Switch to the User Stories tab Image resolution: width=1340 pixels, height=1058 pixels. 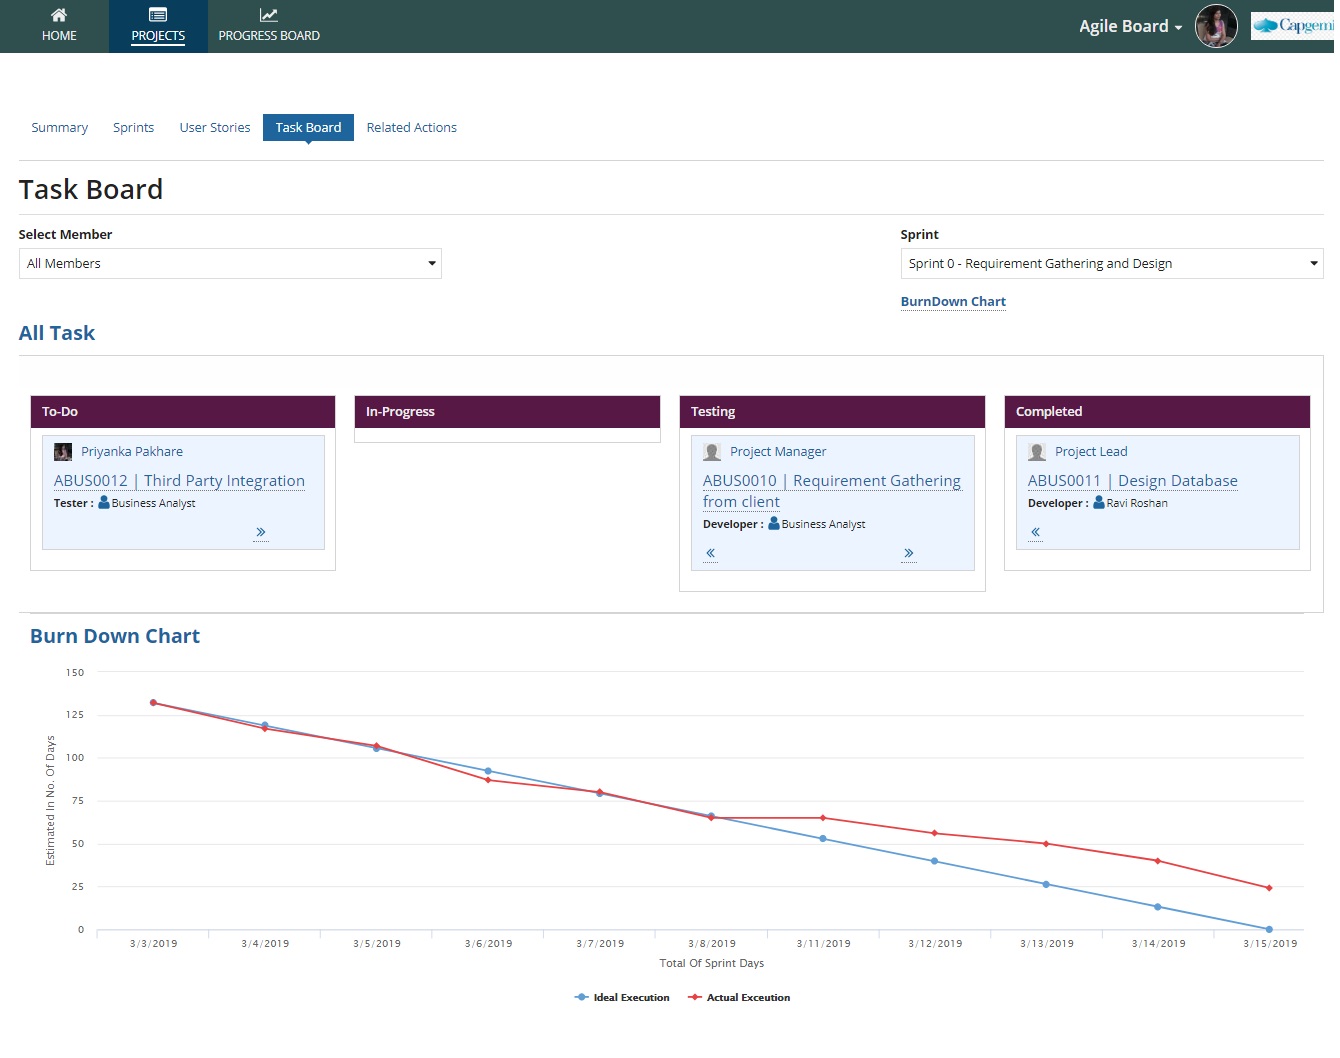point(214,127)
